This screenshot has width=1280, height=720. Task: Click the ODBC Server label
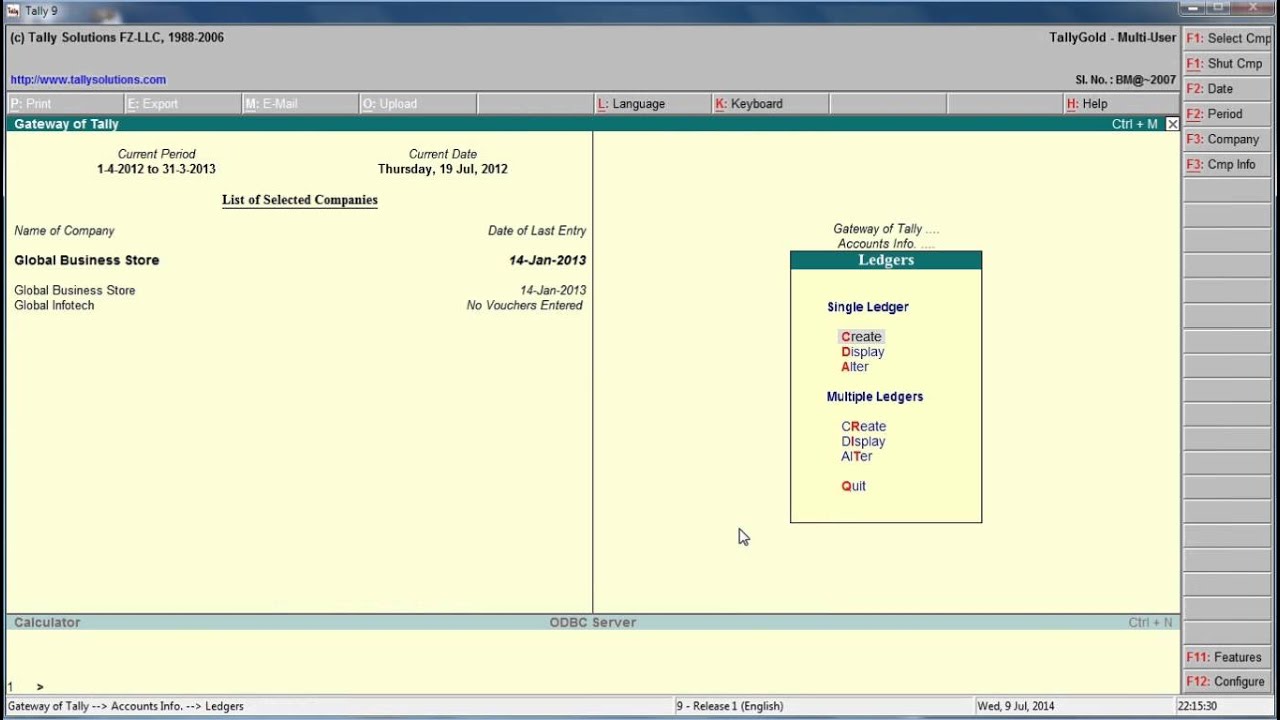pyautogui.click(x=593, y=622)
